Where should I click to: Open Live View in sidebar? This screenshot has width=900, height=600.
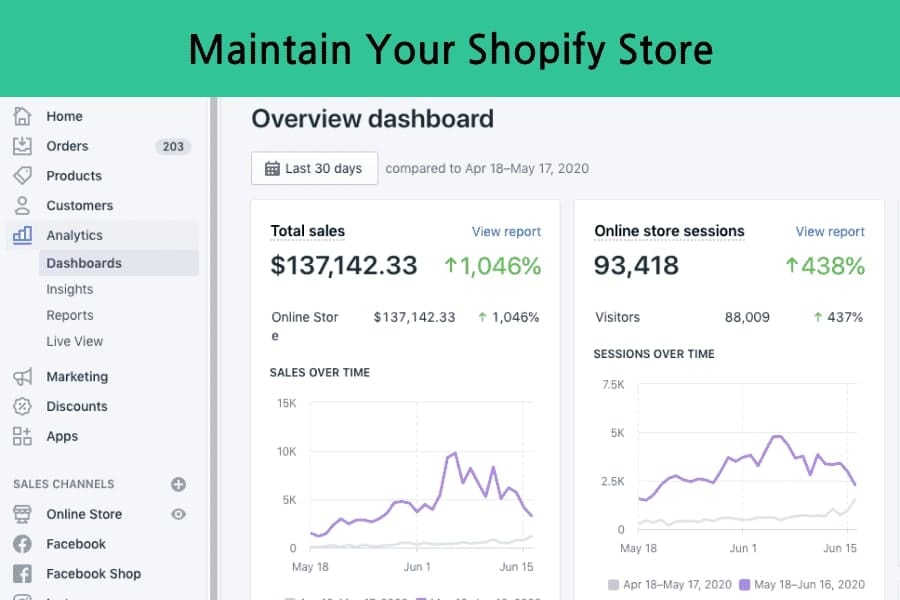(75, 341)
